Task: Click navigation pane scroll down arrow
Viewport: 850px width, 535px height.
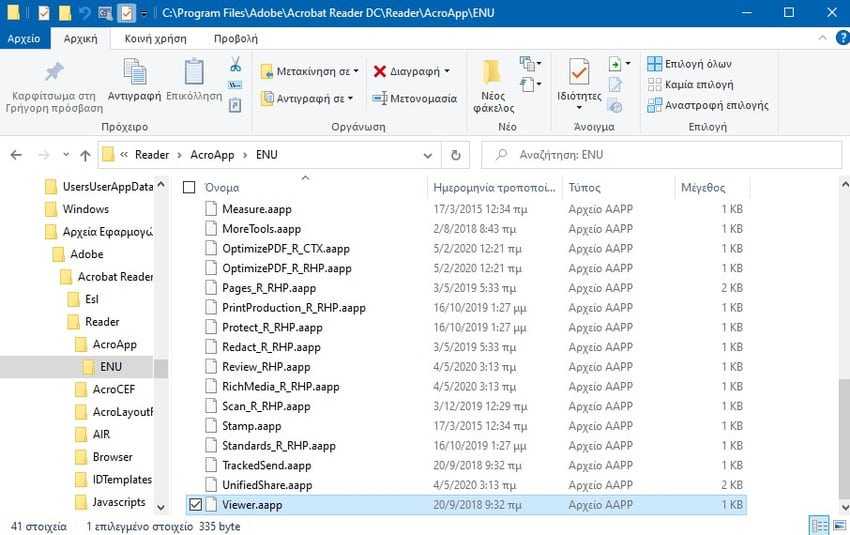Action: (161, 507)
